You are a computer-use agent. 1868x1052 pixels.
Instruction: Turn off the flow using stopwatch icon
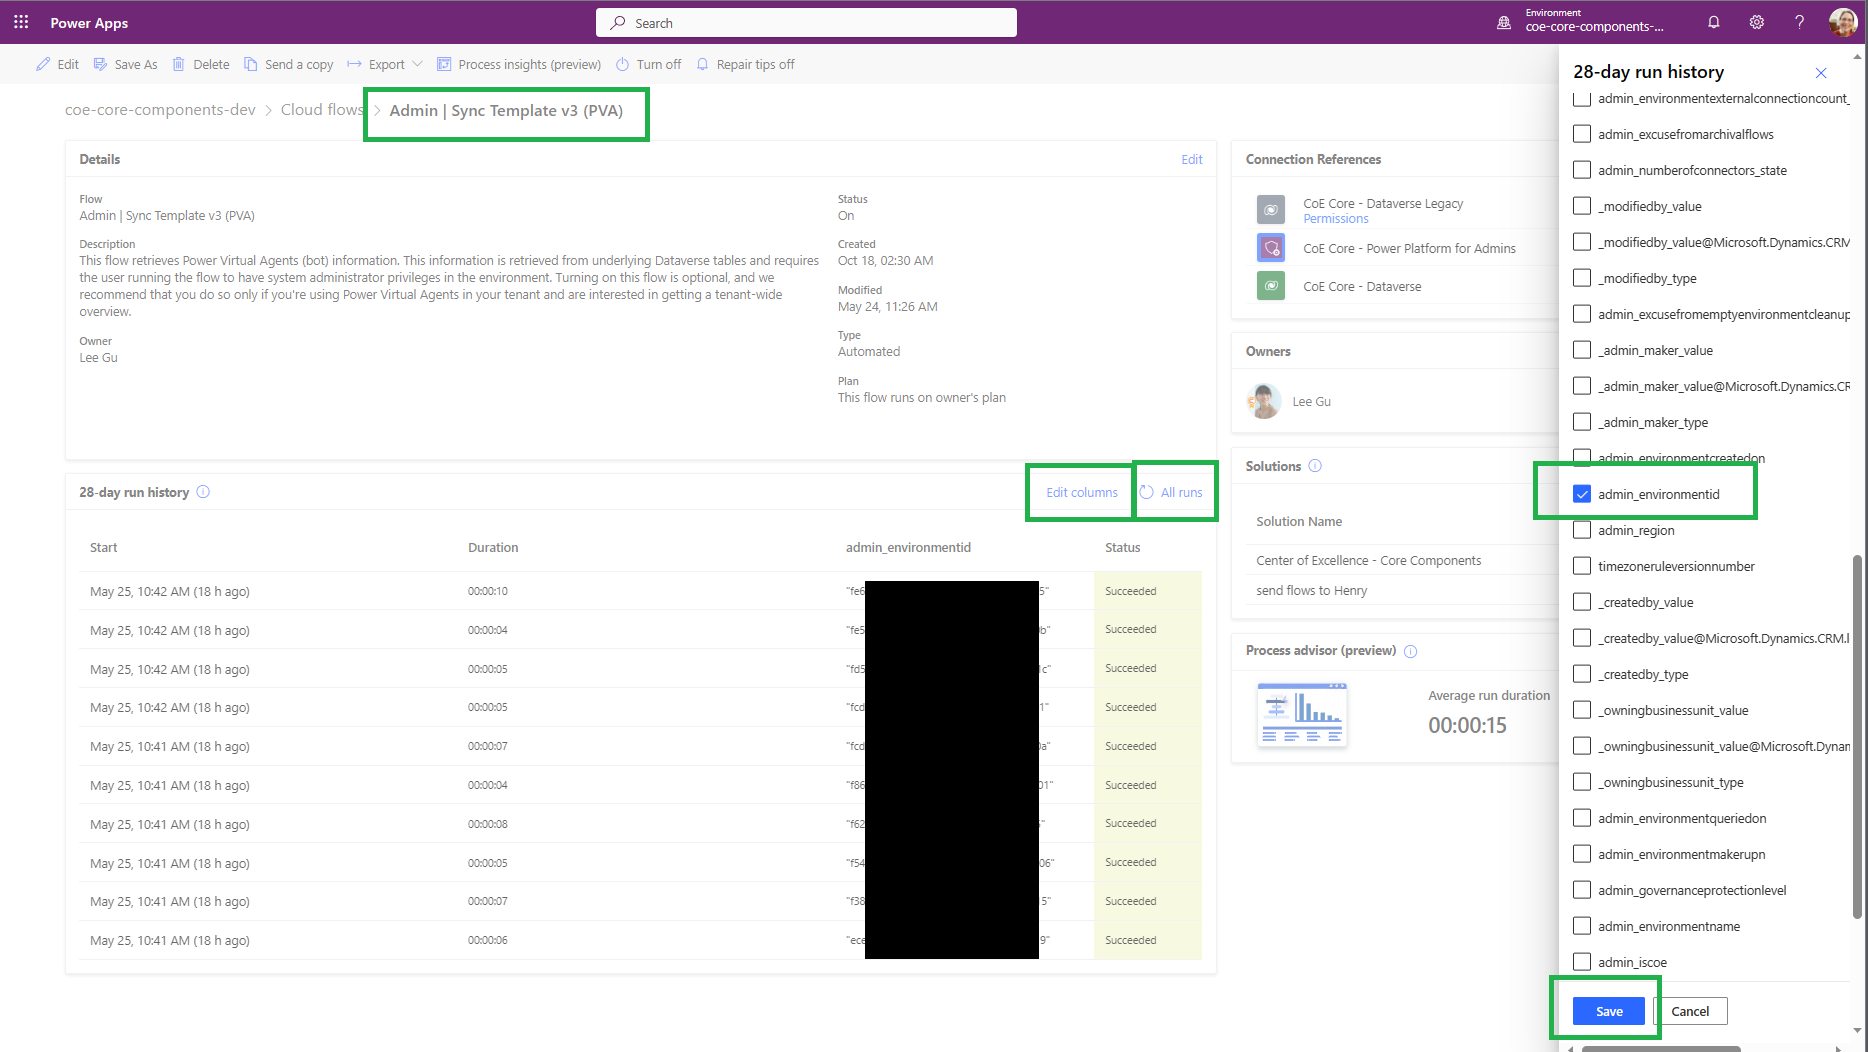(x=624, y=63)
